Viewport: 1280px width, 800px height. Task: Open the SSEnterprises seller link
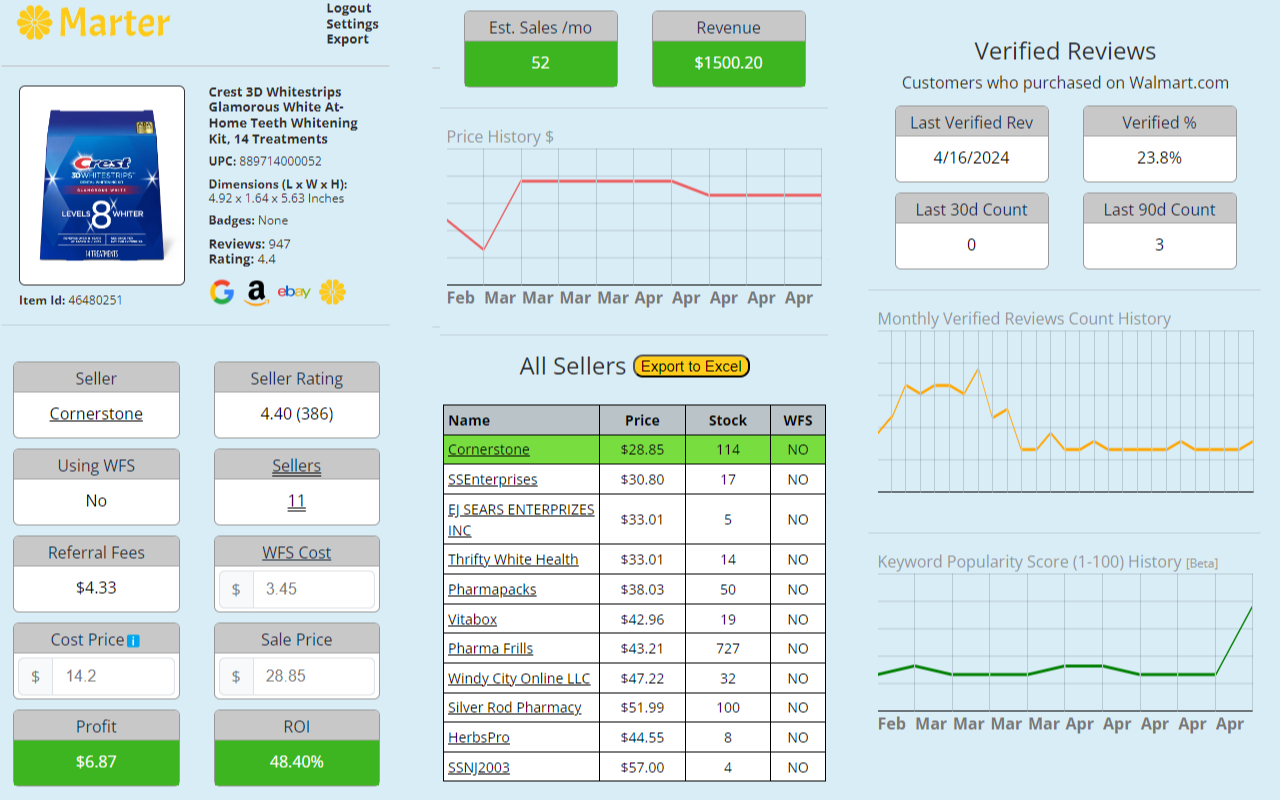pos(493,480)
